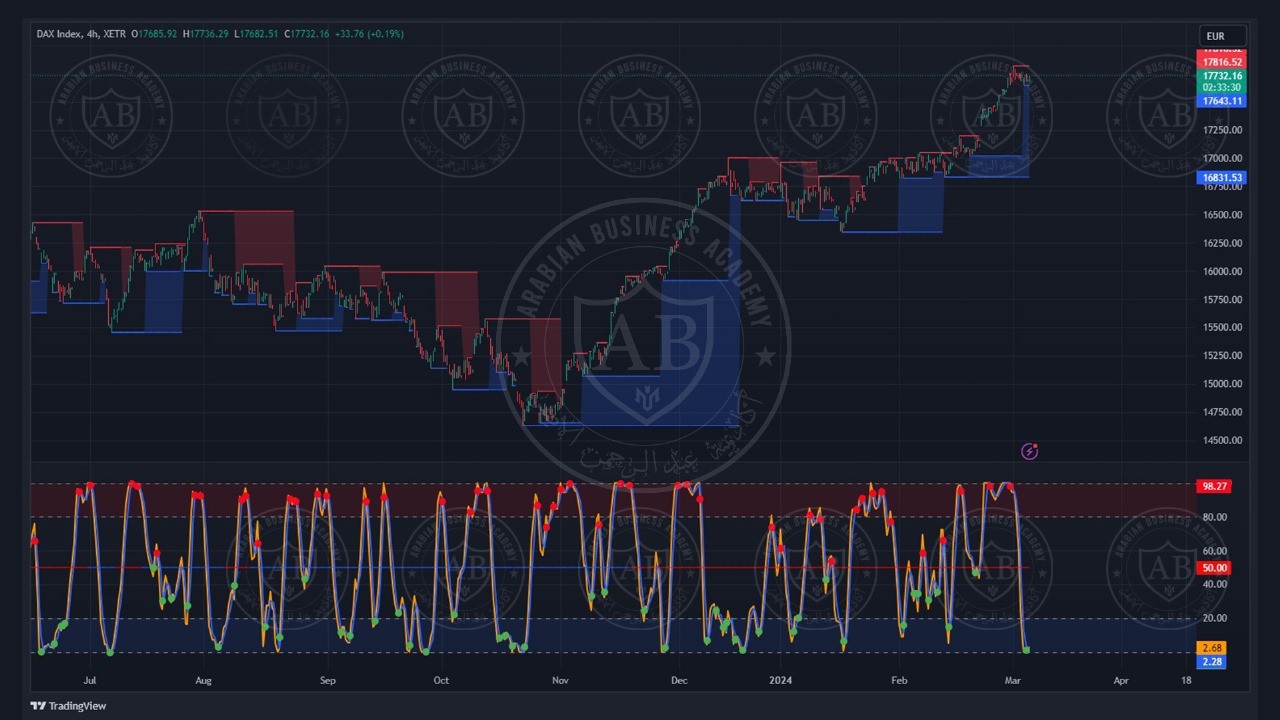Screen dimensions: 1280x720
Task: Click the 40.00 oscillator axis label
Action: pyautogui.click(x=1214, y=585)
